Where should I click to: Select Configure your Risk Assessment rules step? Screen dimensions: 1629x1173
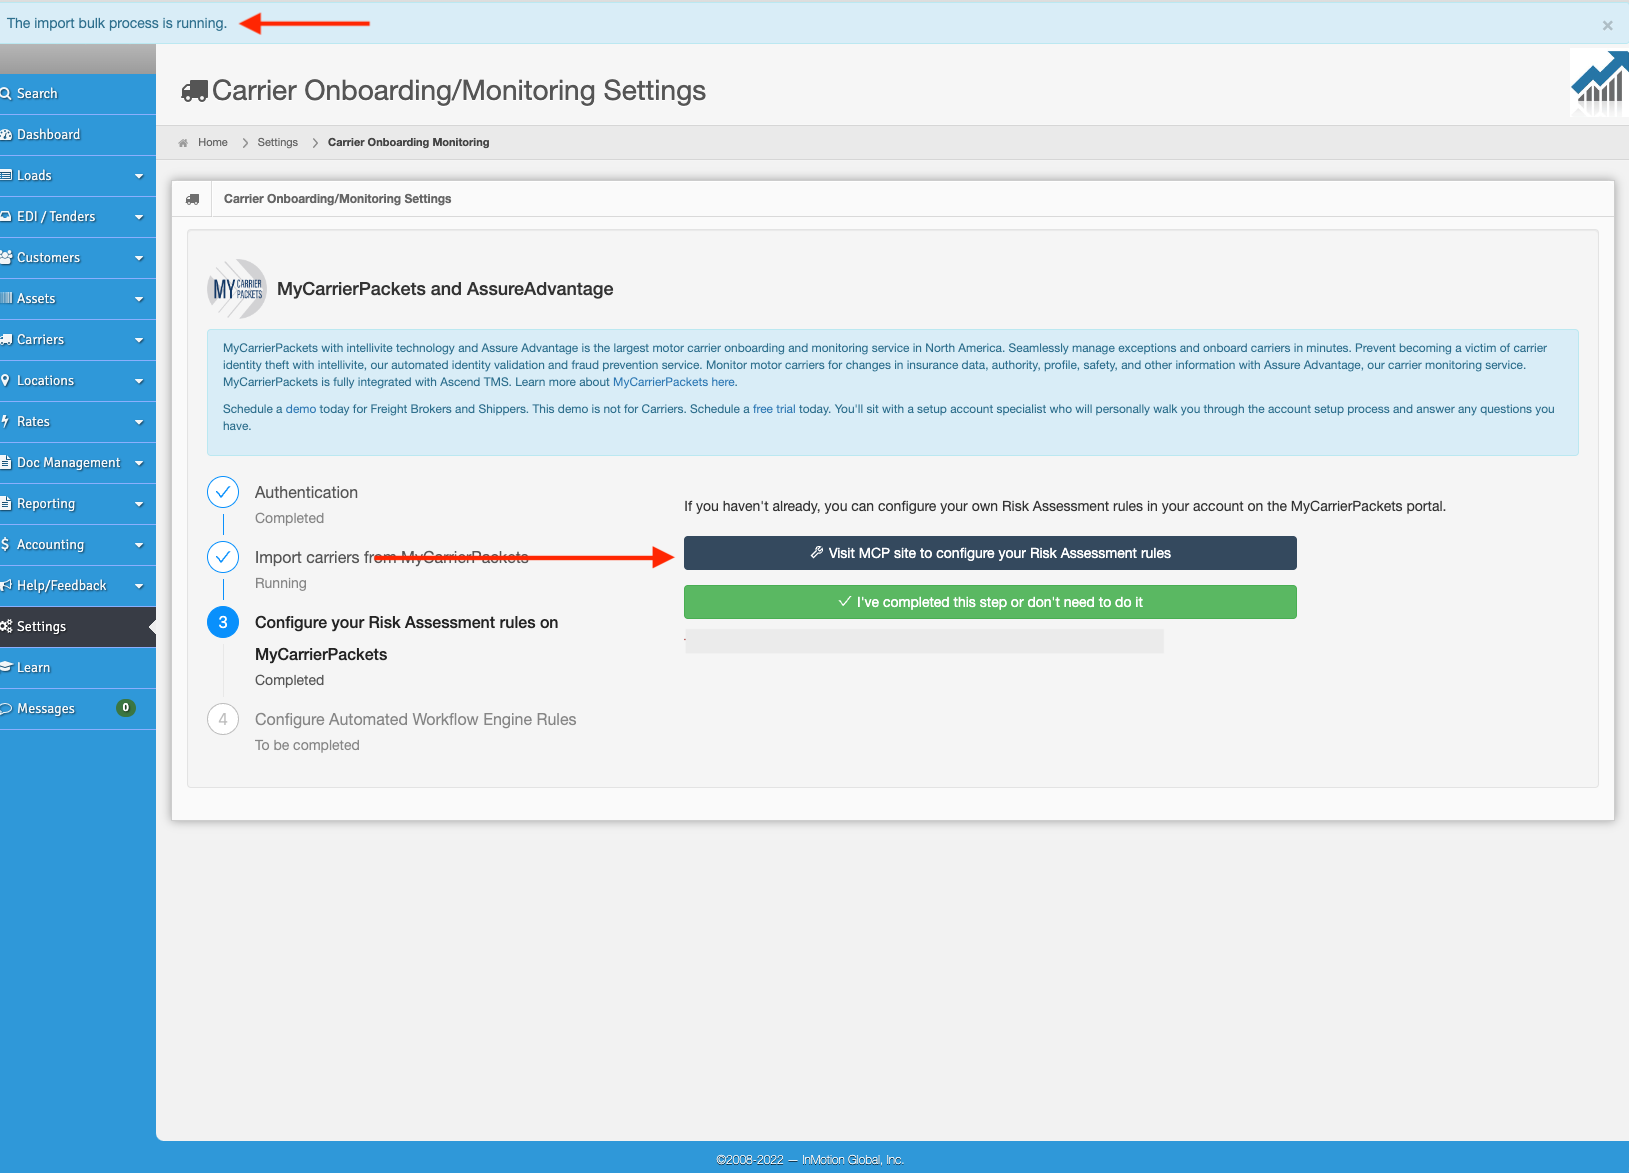pyautogui.click(x=407, y=638)
